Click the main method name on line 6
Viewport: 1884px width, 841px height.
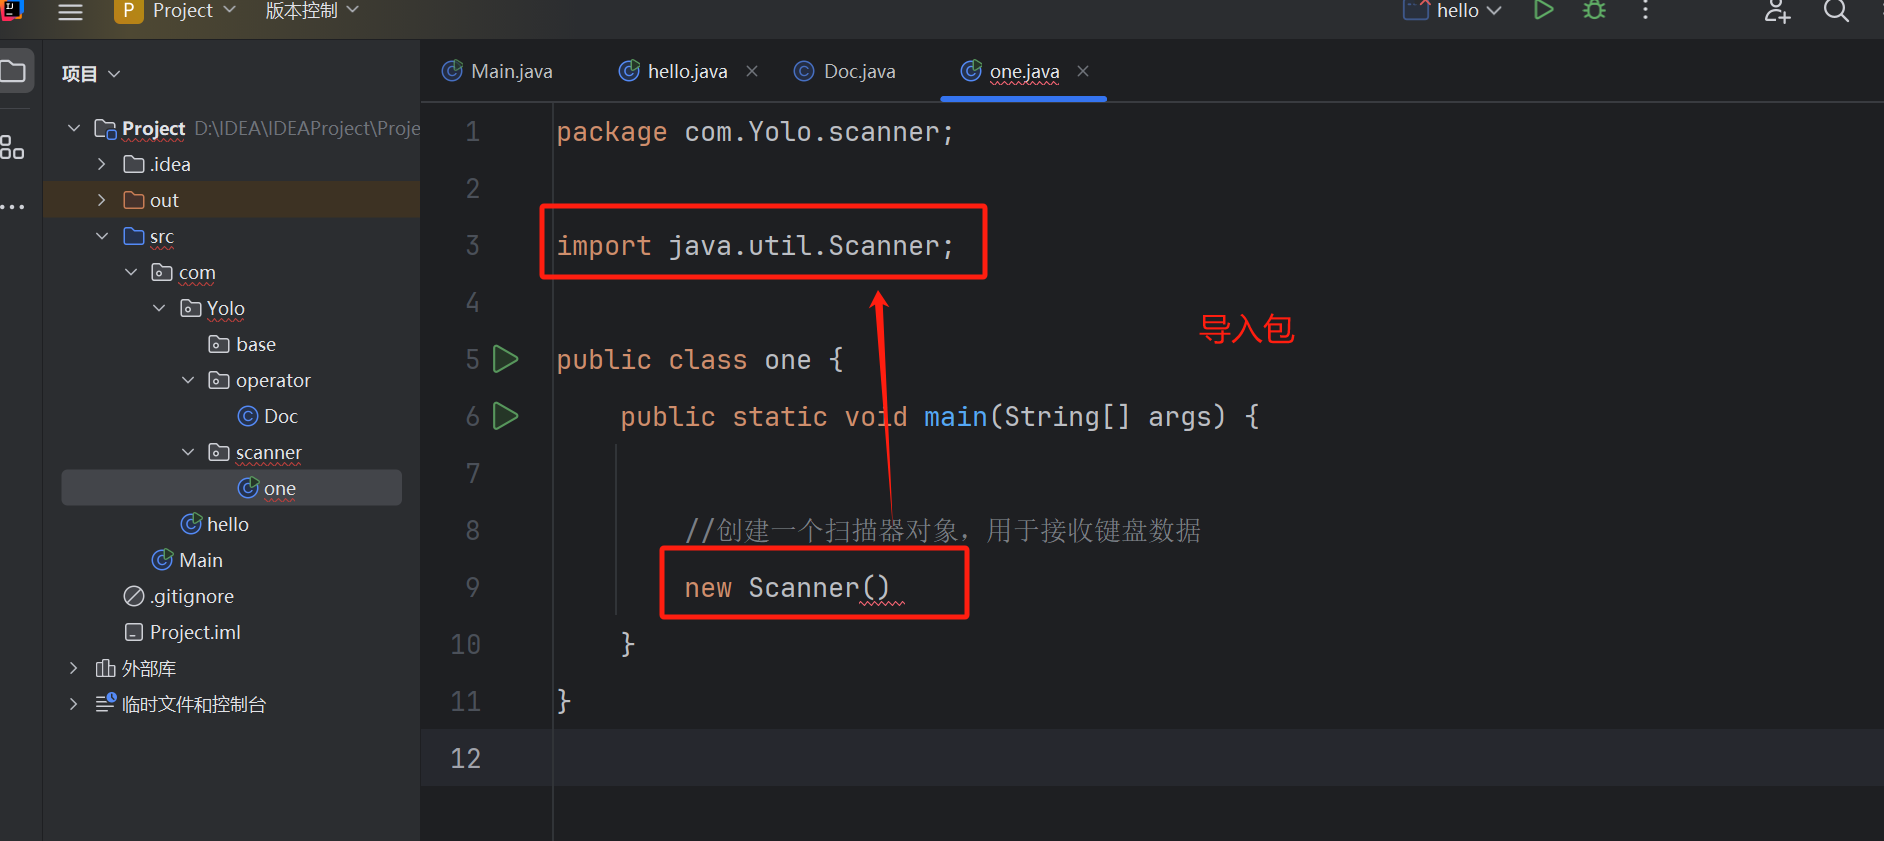point(956,416)
